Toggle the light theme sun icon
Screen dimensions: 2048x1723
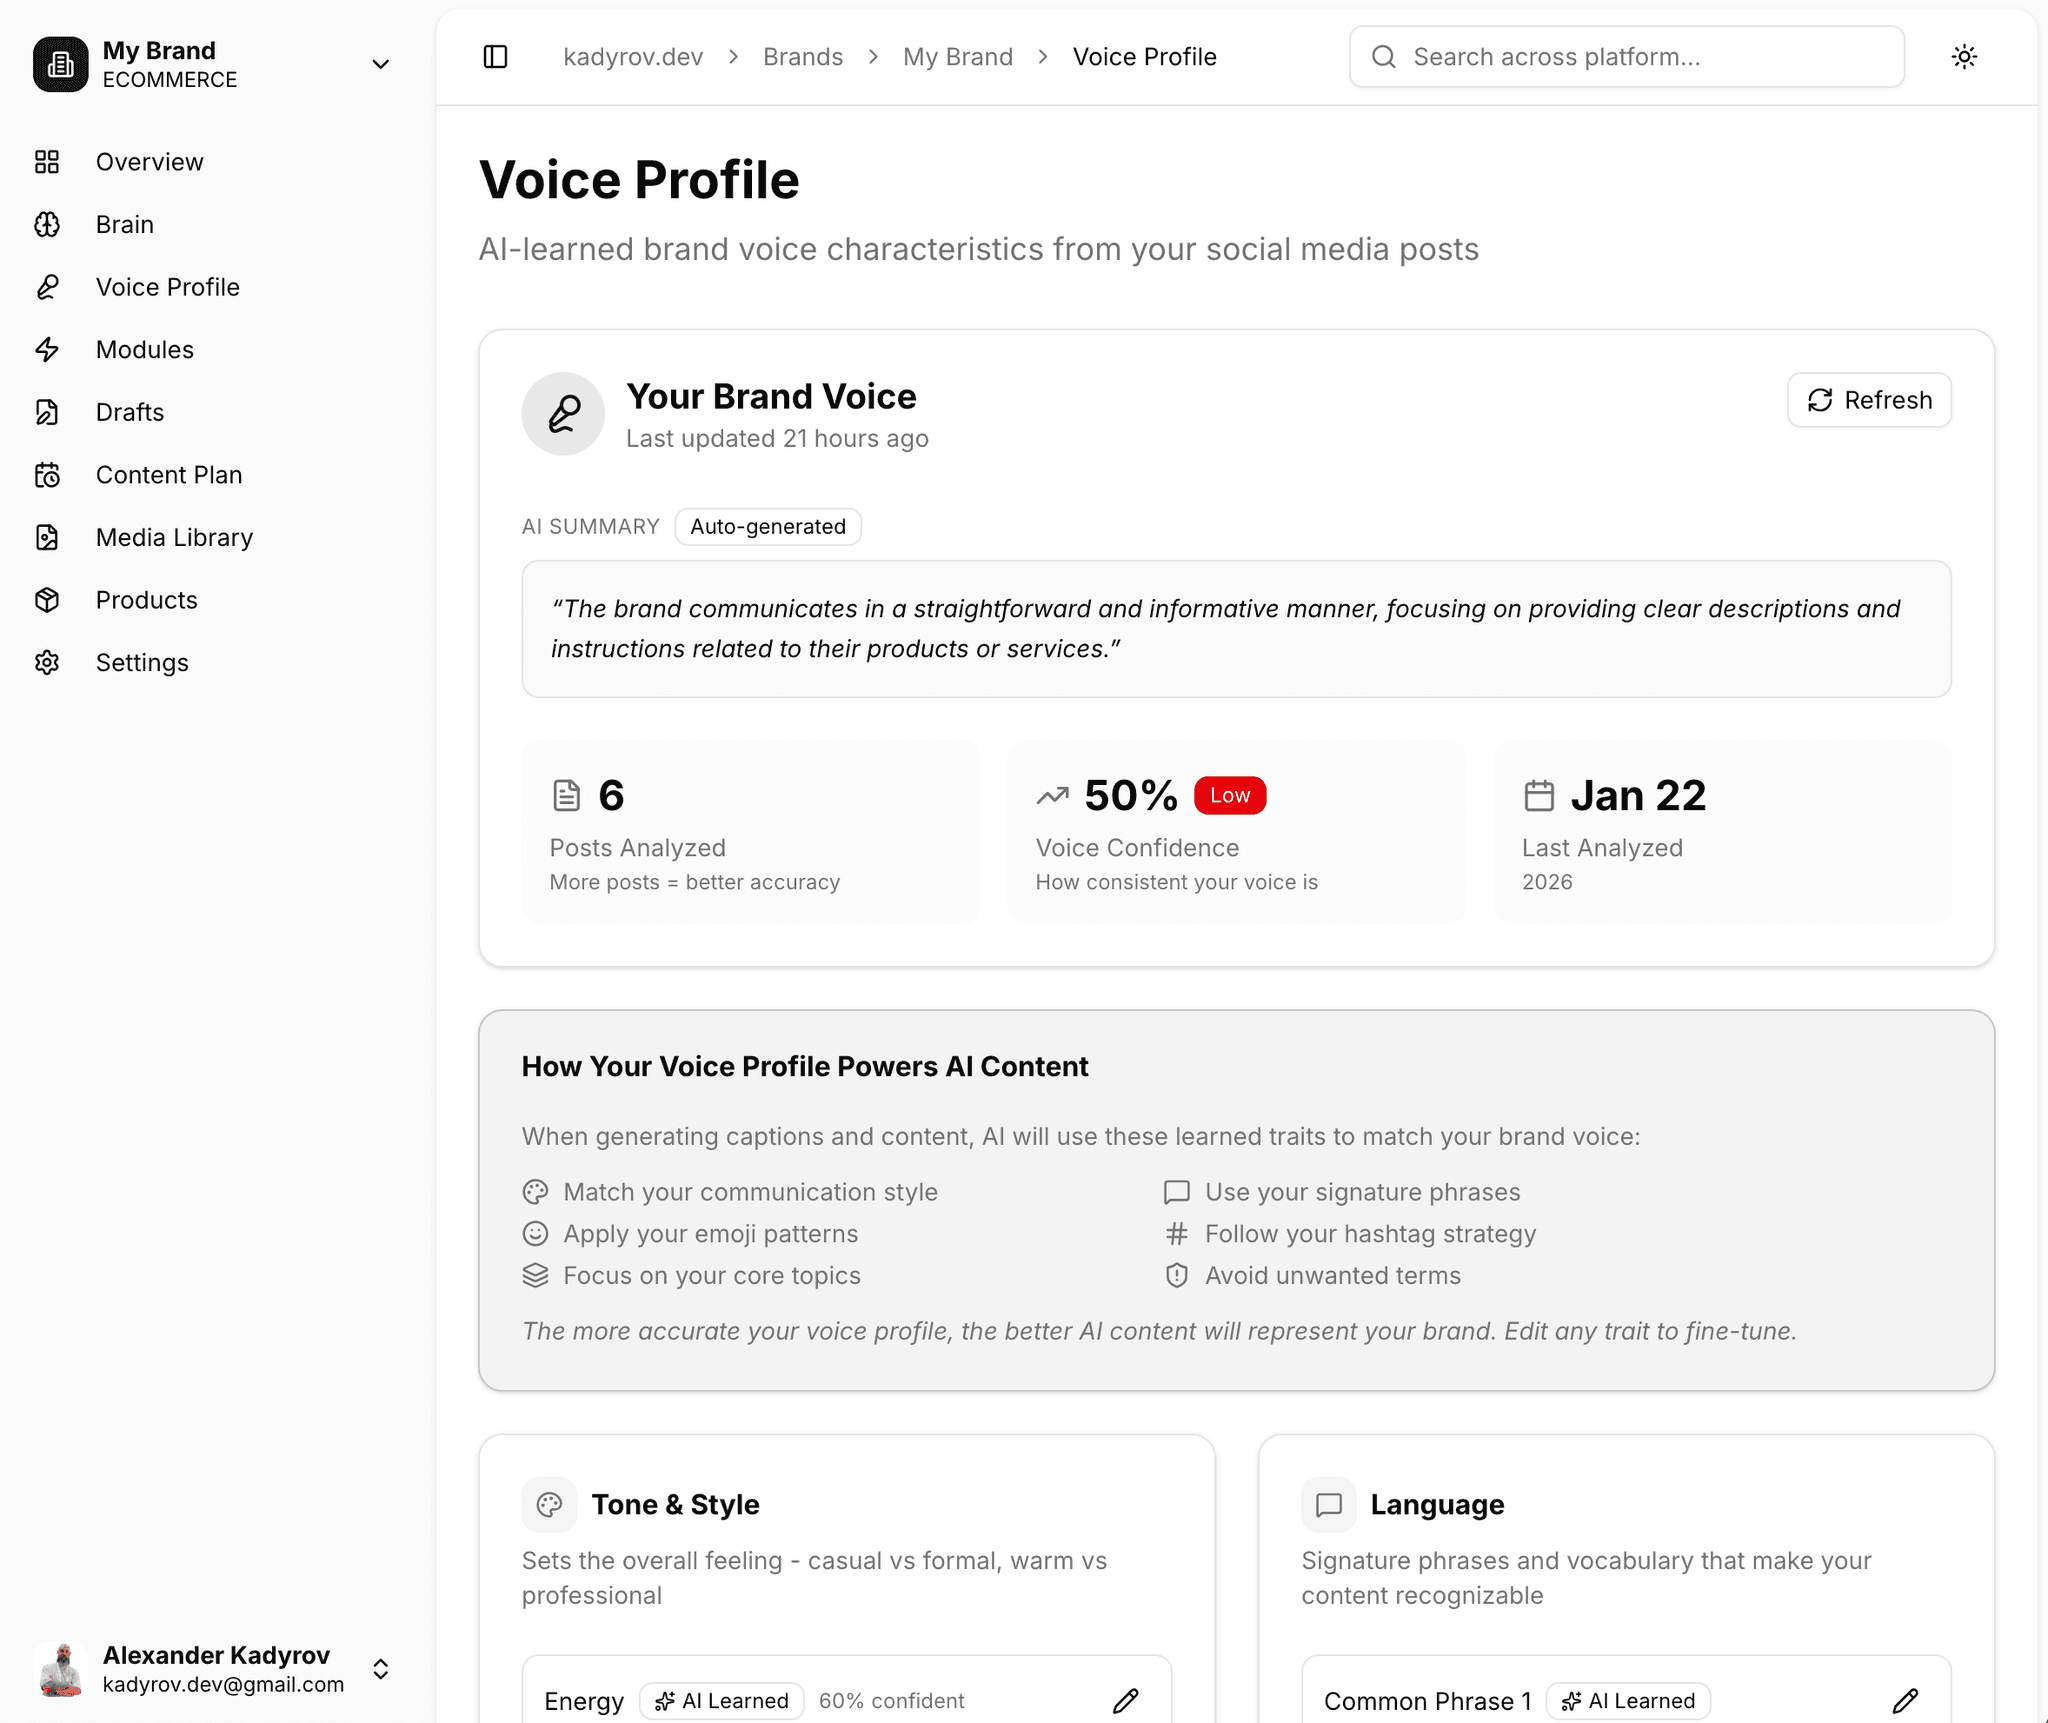click(1963, 57)
